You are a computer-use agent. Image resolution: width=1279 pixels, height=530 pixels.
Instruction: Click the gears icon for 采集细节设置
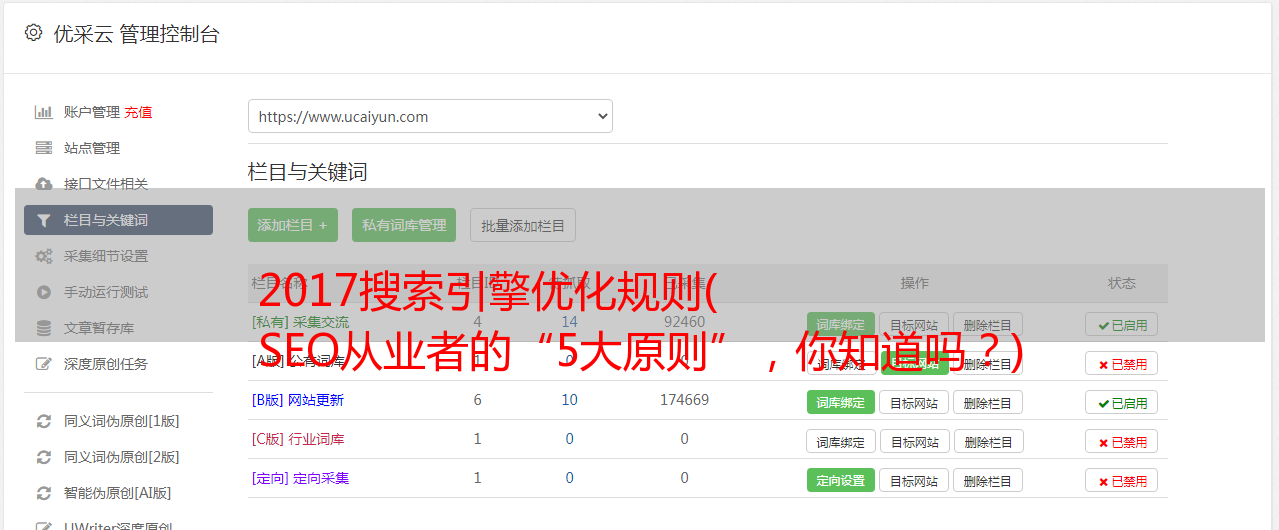tap(44, 256)
